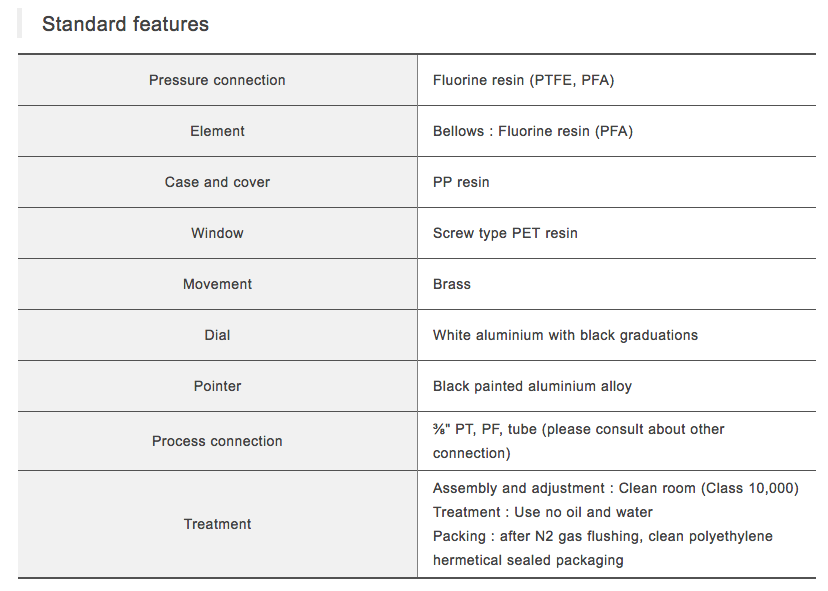Click the 'Standard features' heading
The image size is (828, 591).
click(x=125, y=24)
